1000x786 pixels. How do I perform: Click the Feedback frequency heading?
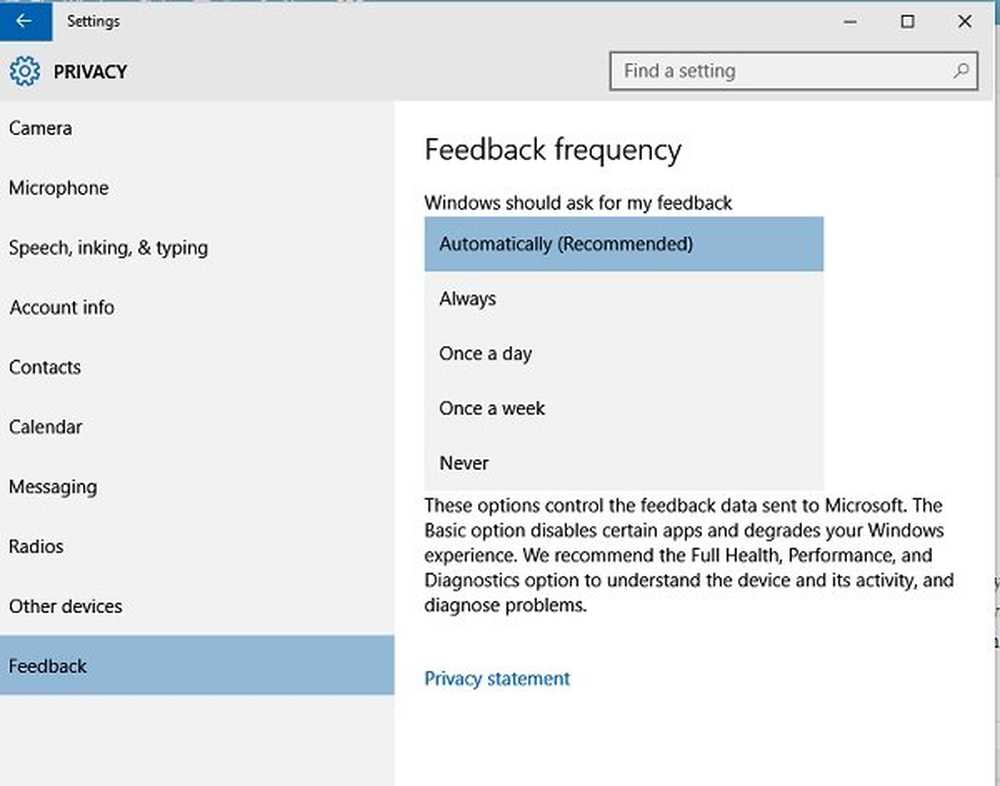pyautogui.click(x=553, y=151)
